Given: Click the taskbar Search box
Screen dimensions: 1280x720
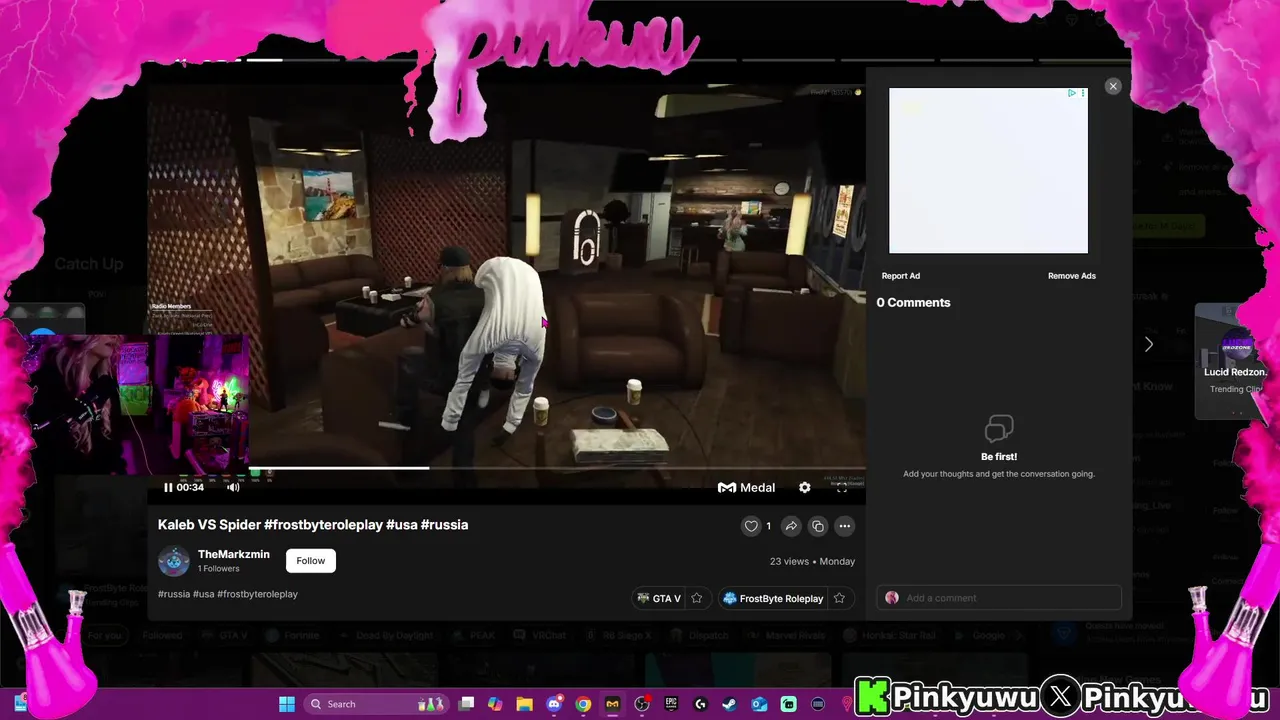Looking at the screenshot, I should click(x=378, y=704).
